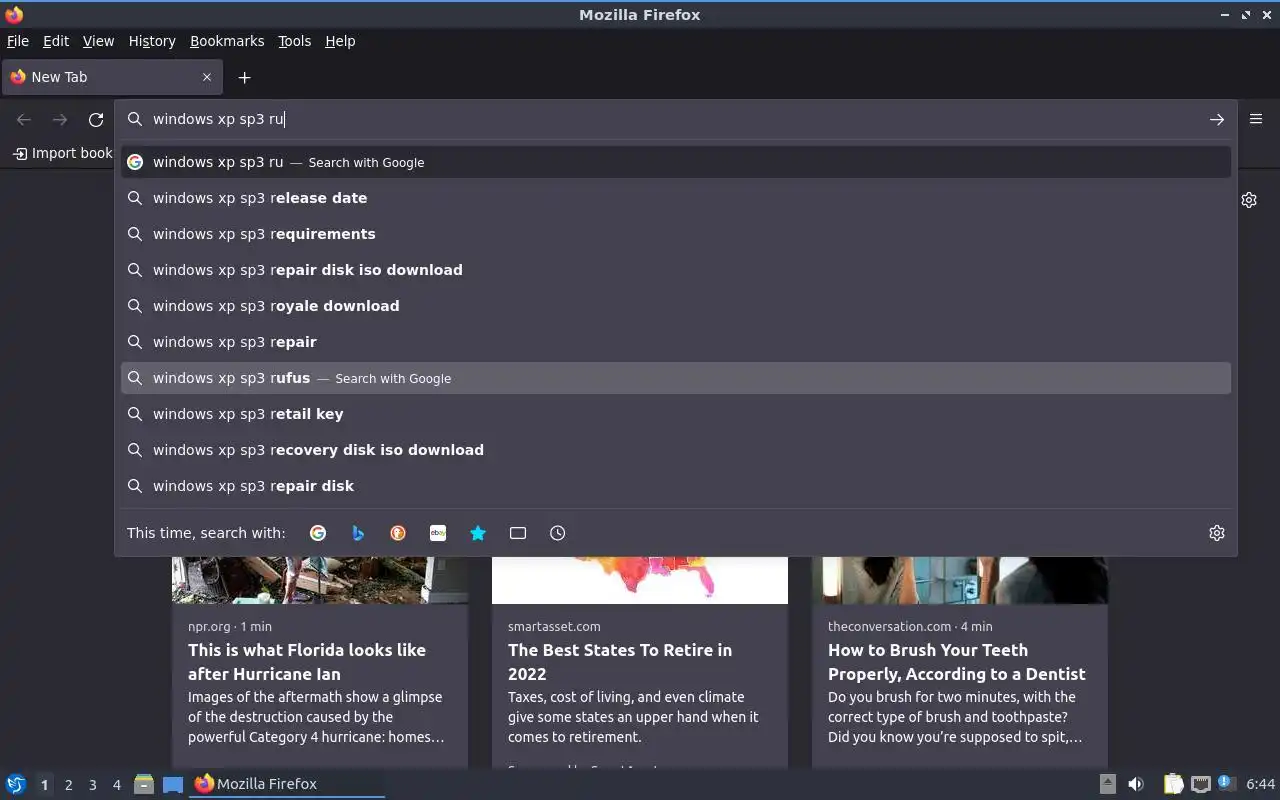Screen dimensions: 1280x800
Task: Click Mozilla Firefox taskbar entry
Action: point(288,784)
